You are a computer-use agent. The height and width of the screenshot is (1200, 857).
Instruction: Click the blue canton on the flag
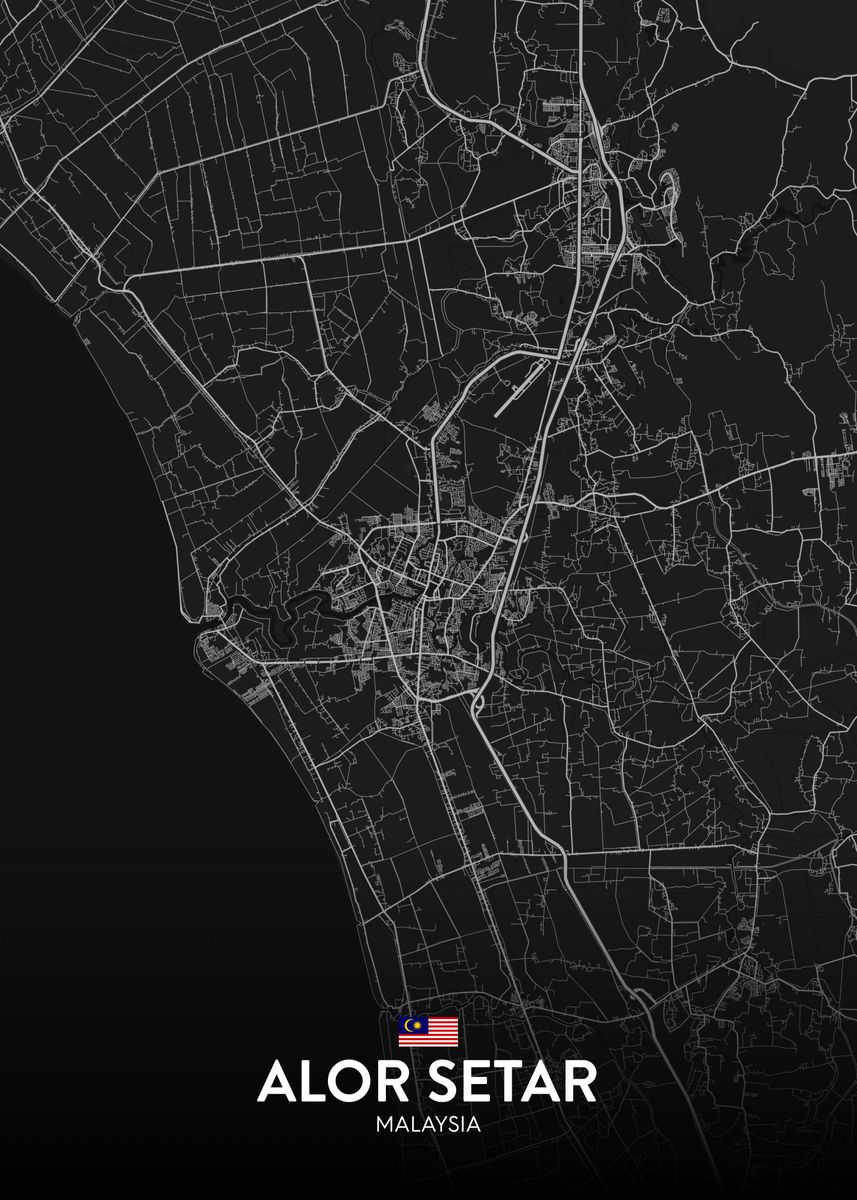click(412, 1023)
